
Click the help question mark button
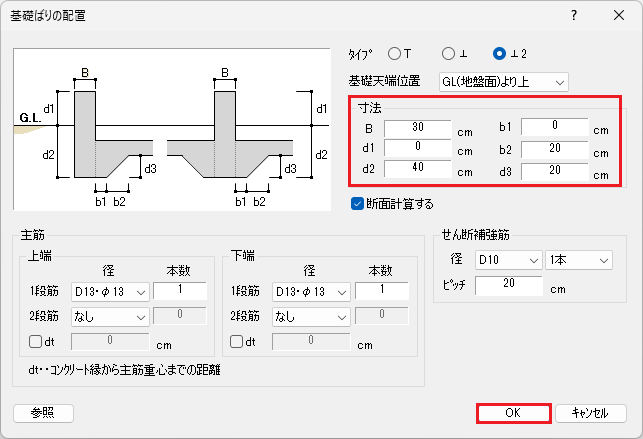573,15
